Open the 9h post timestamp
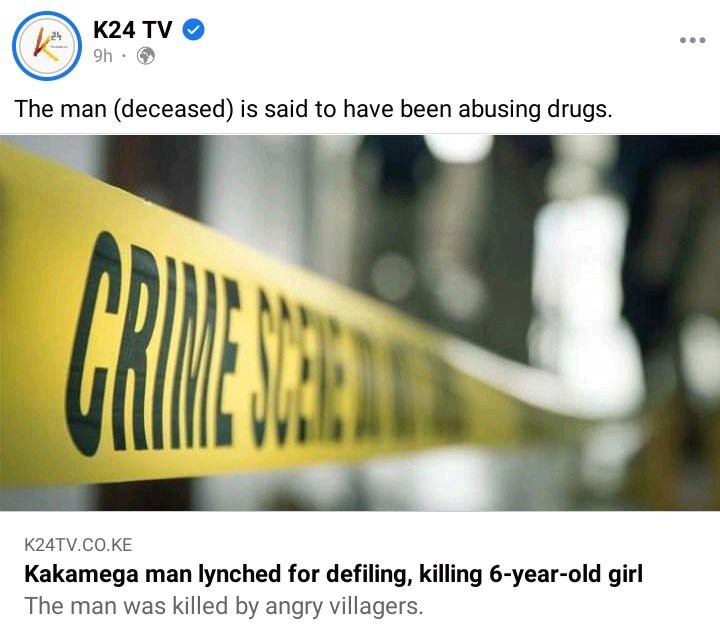 point(103,56)
